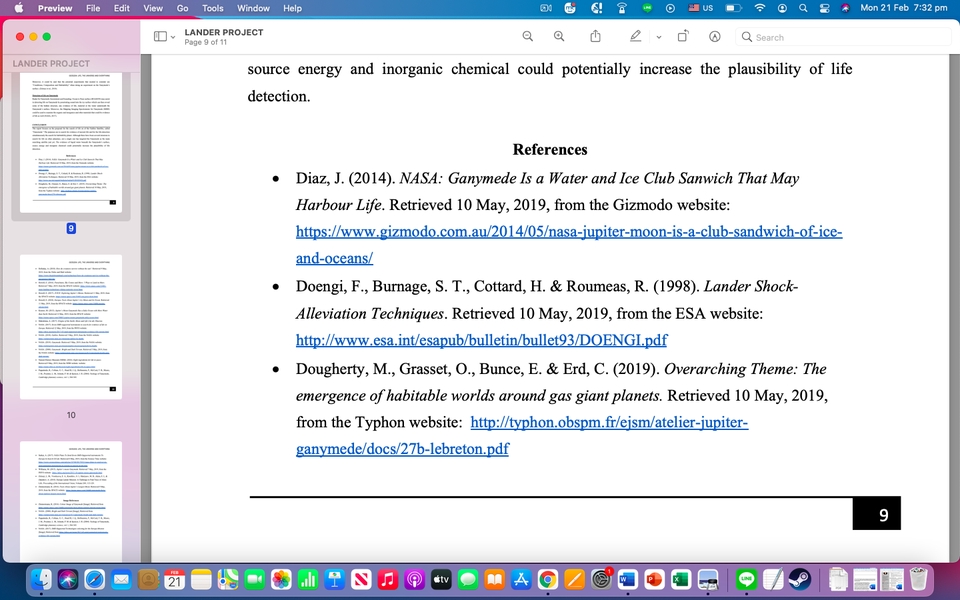Open Steam from the Dock
The width and height of the screenshot is (960, 600).
[x=800, y=579]
